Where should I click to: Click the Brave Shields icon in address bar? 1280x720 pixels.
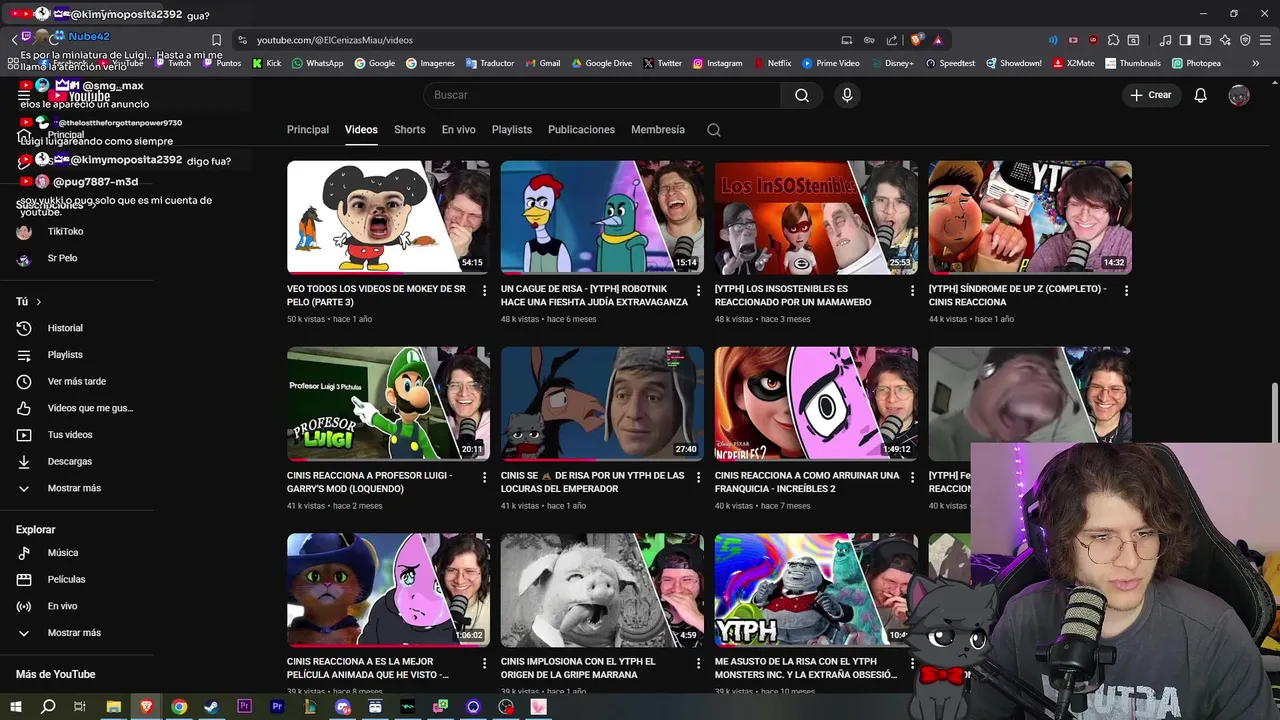(x=916, y=40)
